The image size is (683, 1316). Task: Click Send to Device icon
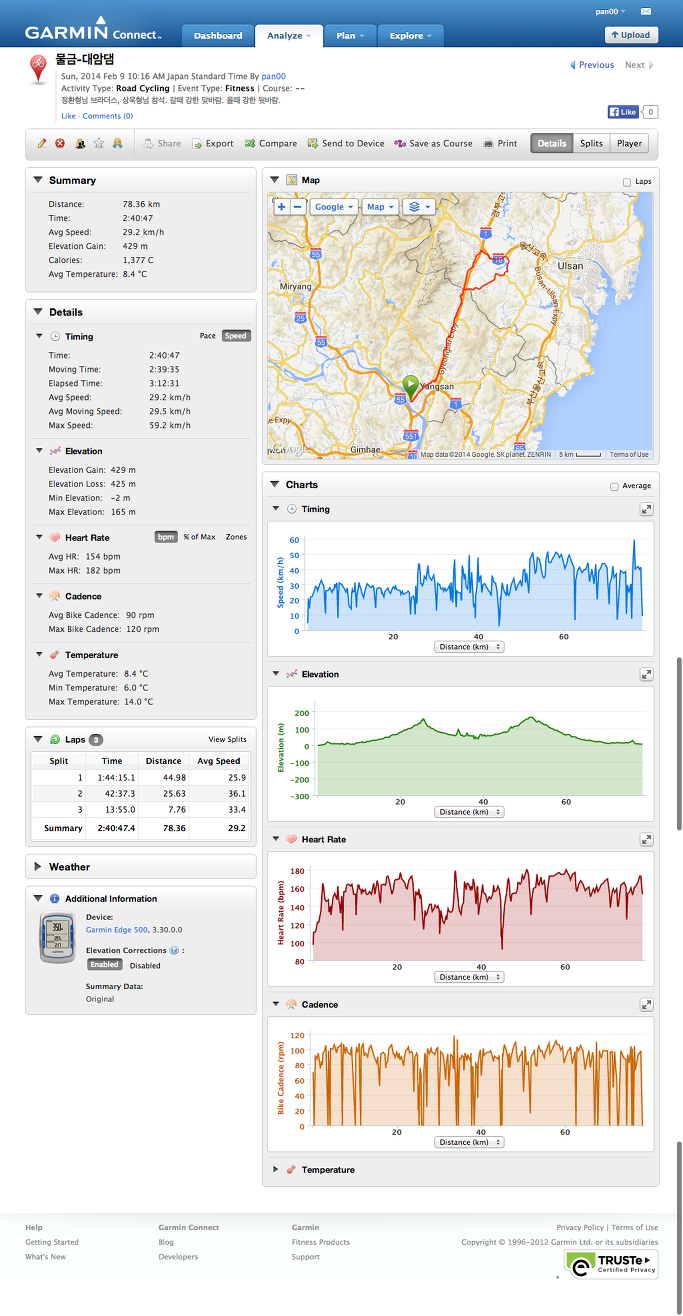313,144
